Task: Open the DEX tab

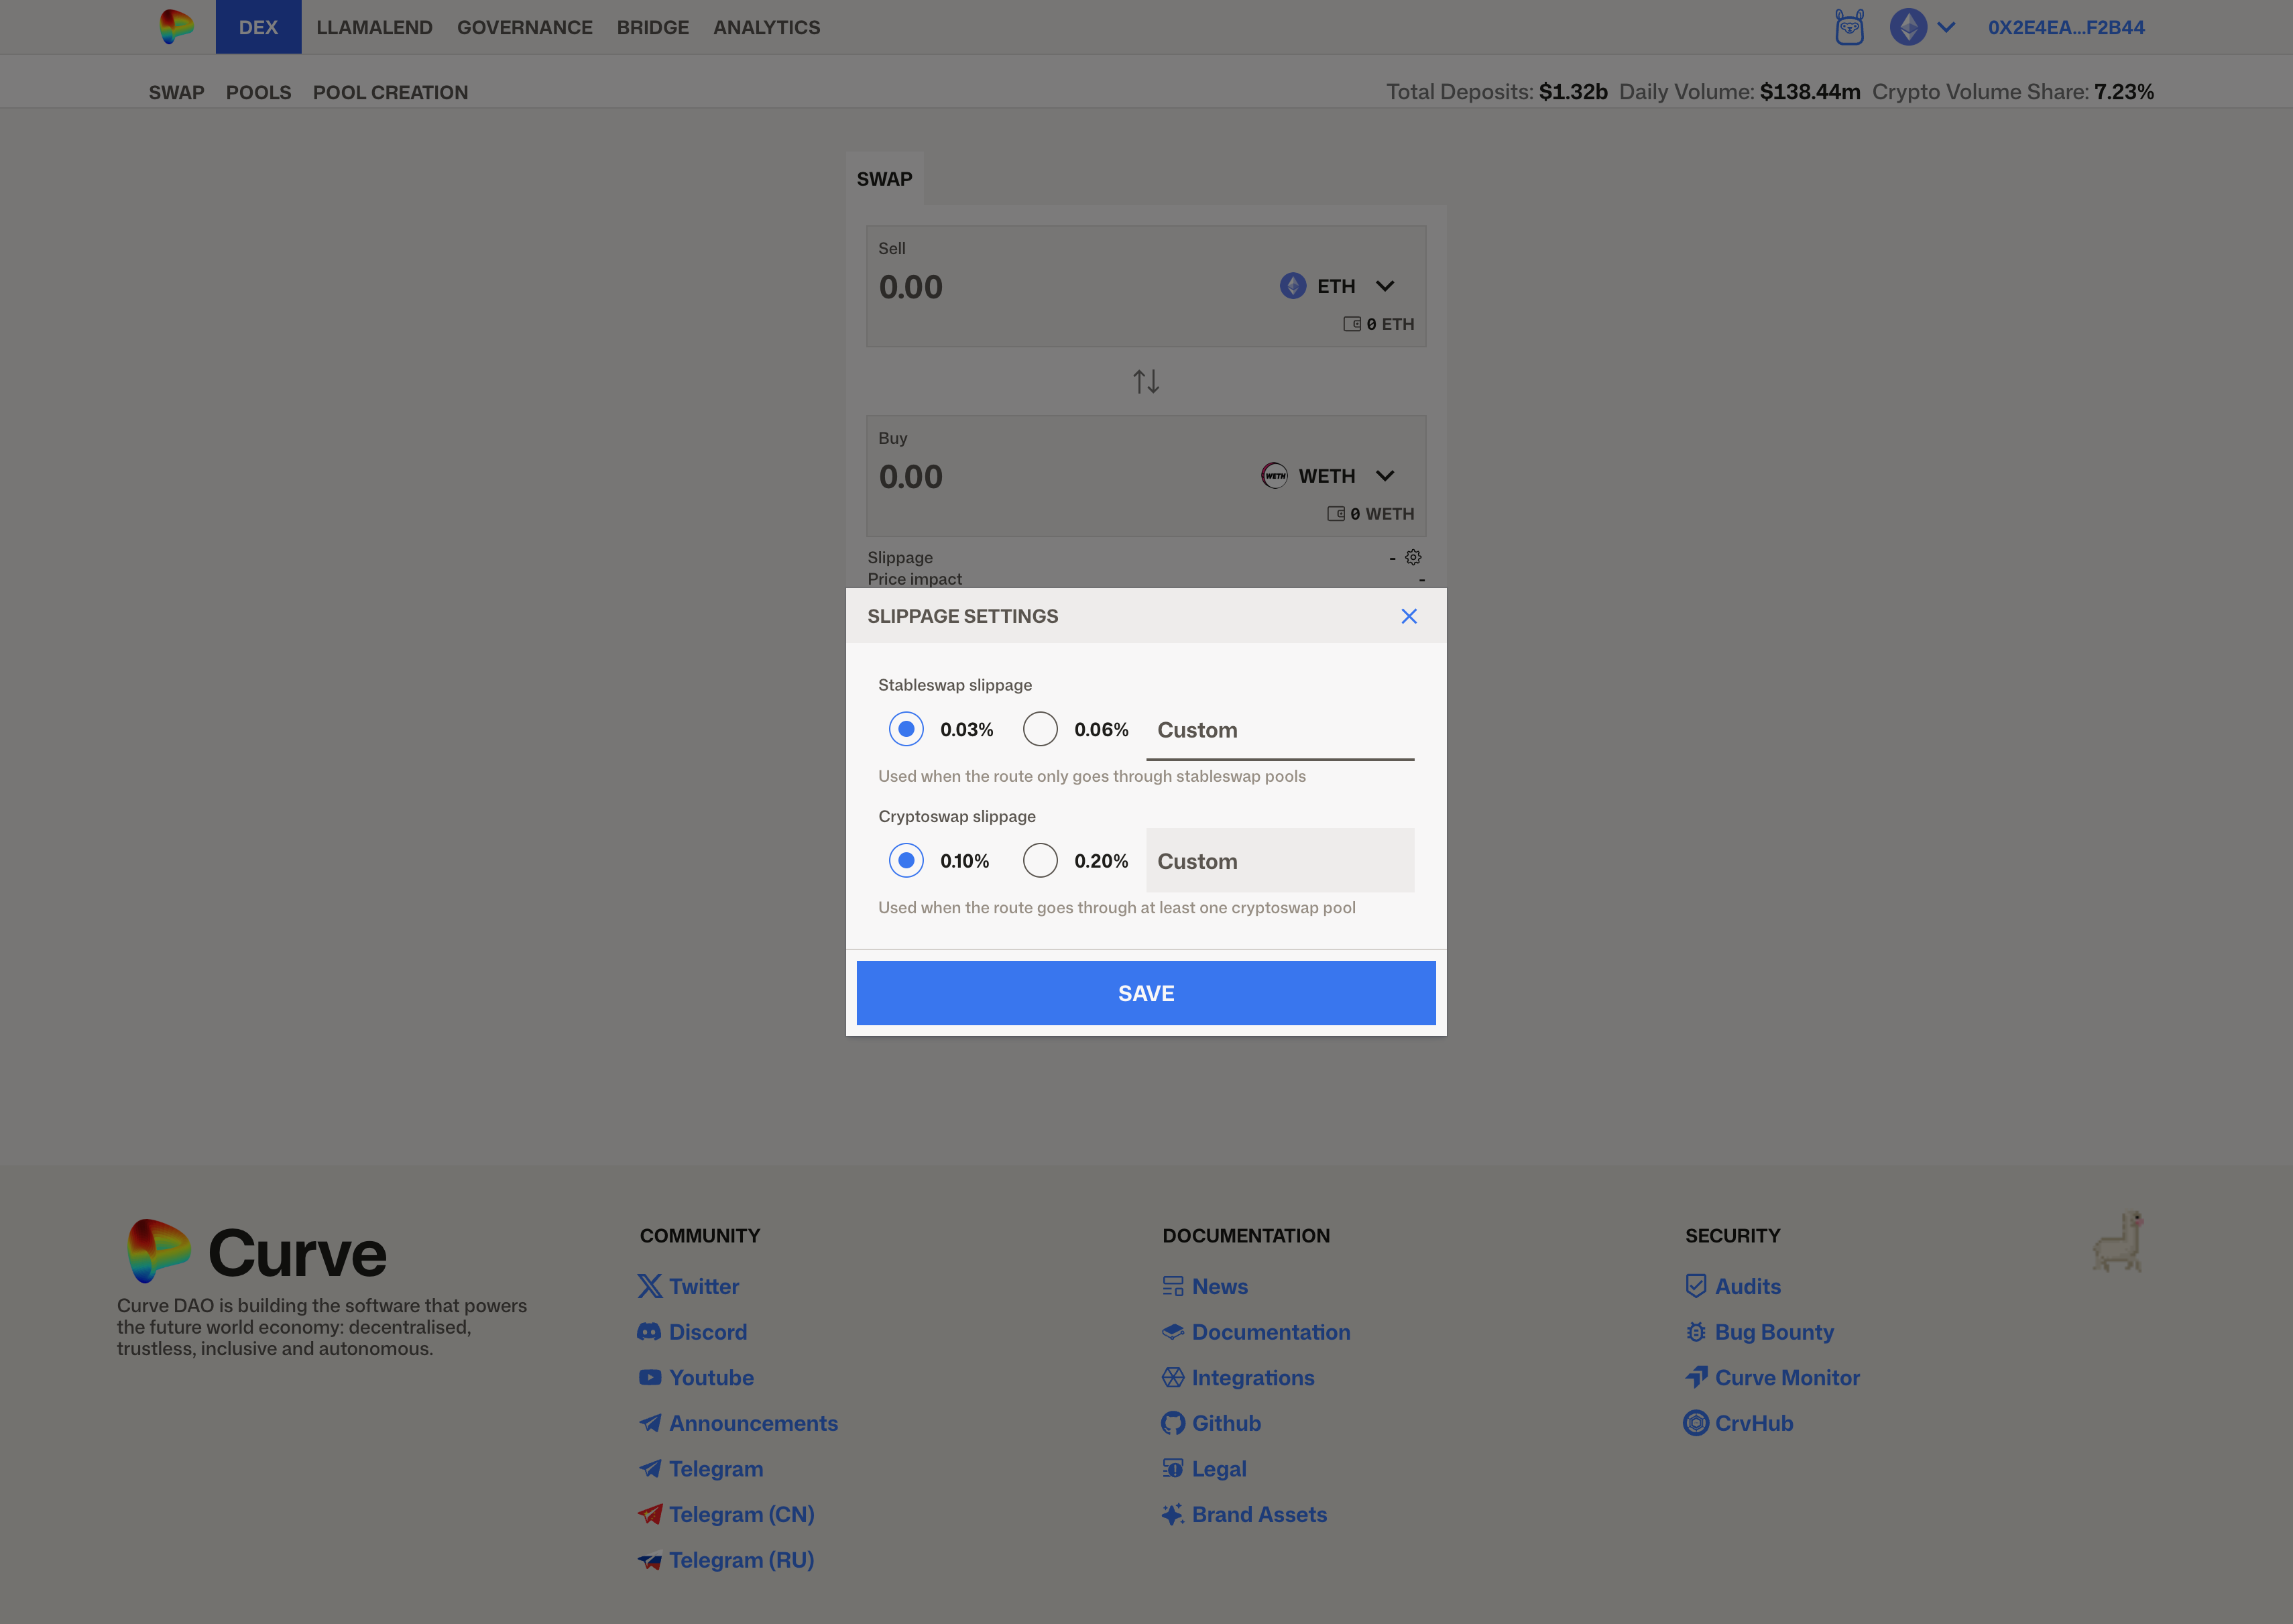Action: (258, 27)
